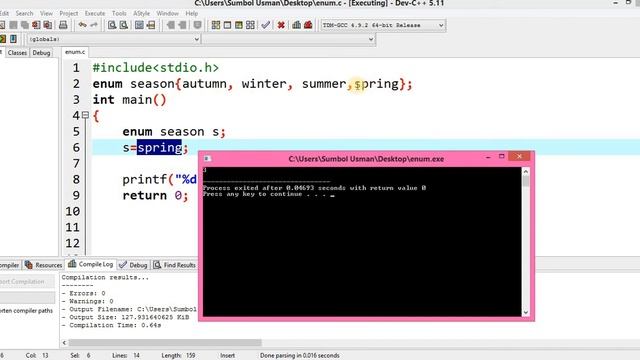
Task: Click the console scrollbar down arrow
Action: 526,312
